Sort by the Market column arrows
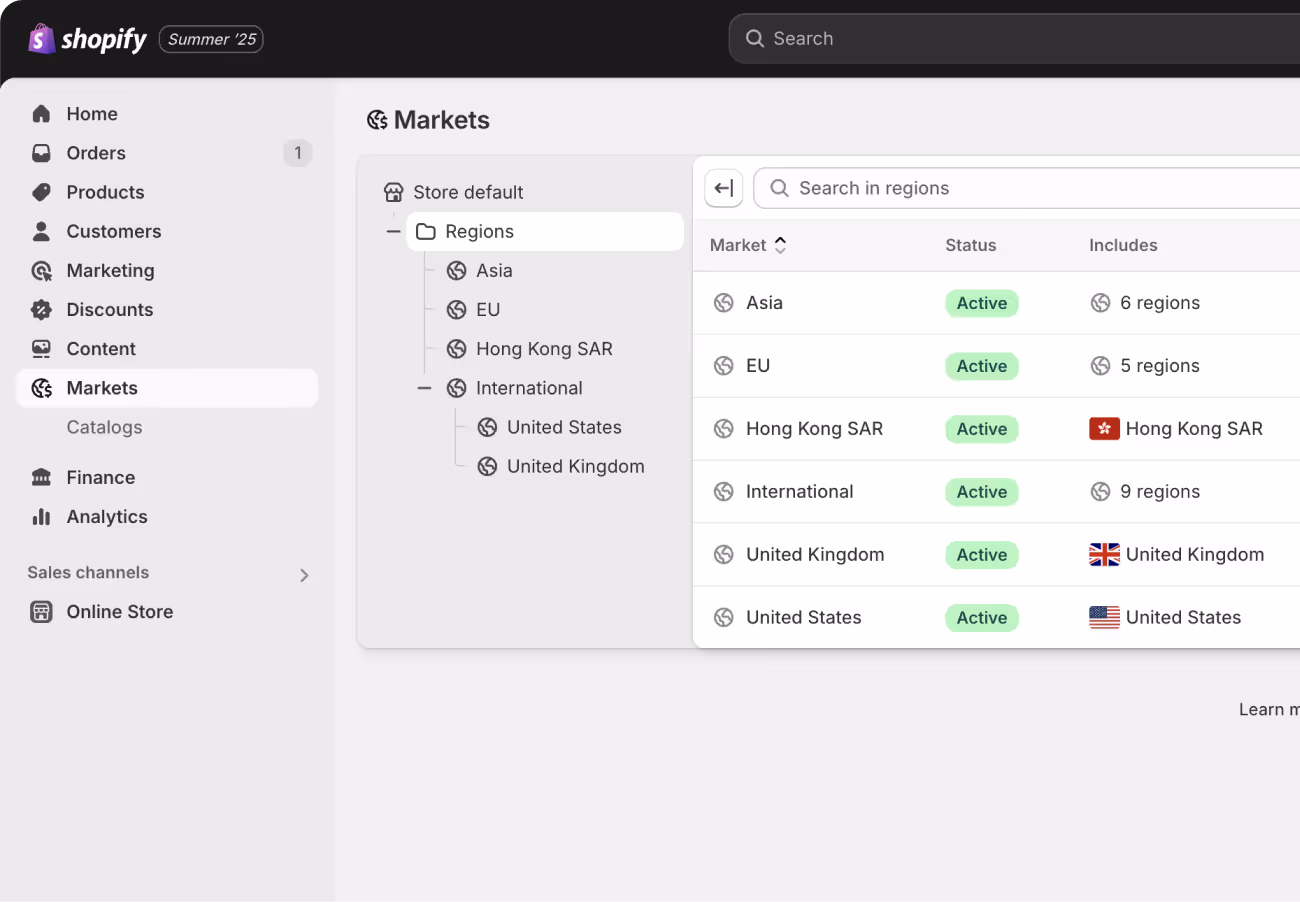Image resolution: width=1300 pixels, height=902 pixels. (780, 245)
